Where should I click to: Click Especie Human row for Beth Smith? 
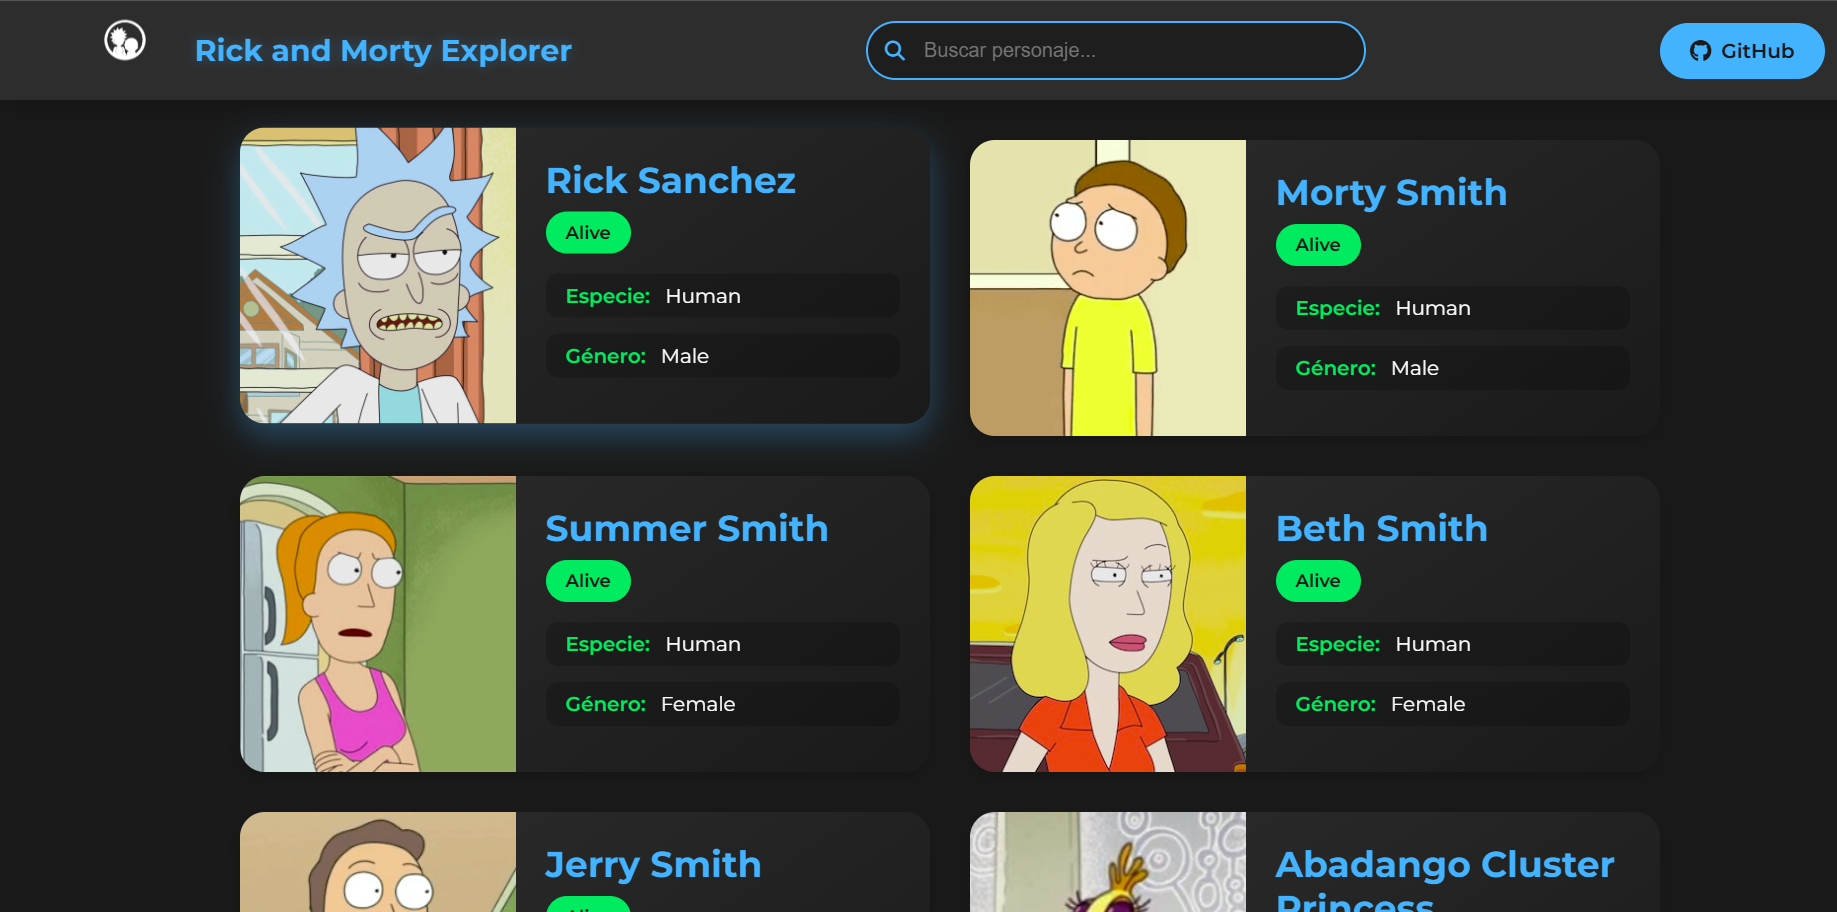(1453, 644)
